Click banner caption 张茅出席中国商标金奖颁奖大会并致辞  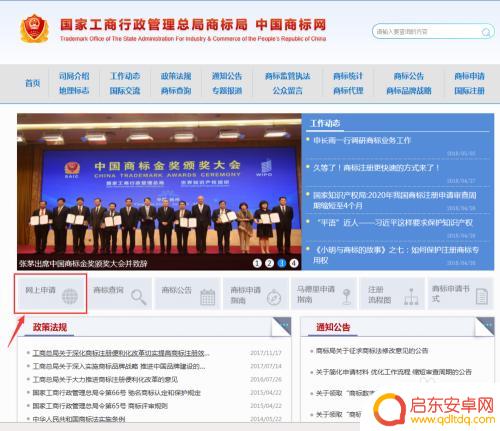click(83, 264)
